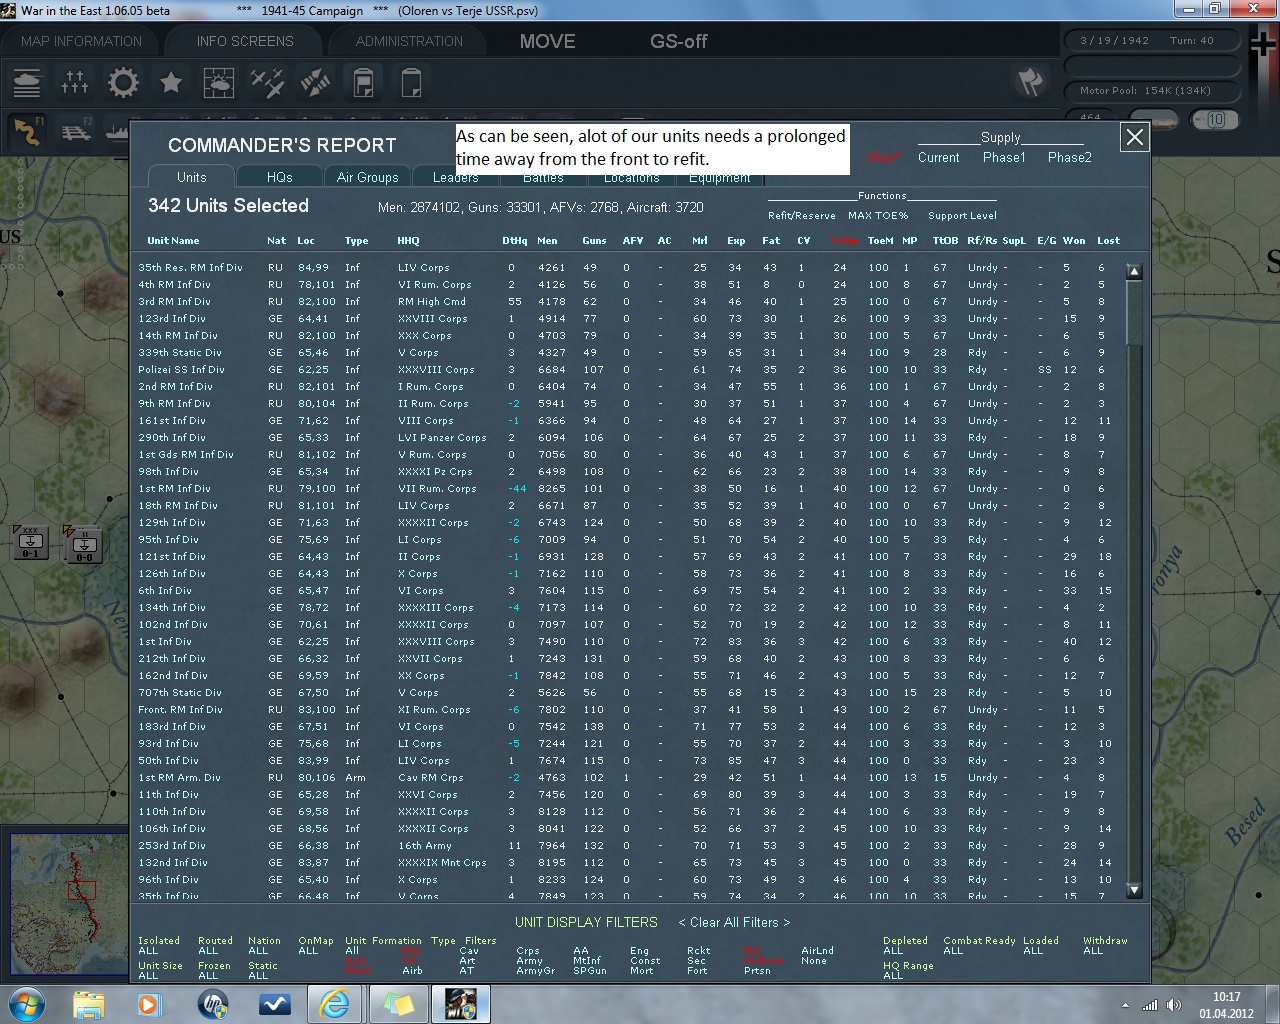Show Current supply columns
Viewport: 1280px width, 1024px height.
(x=938, y=157)
